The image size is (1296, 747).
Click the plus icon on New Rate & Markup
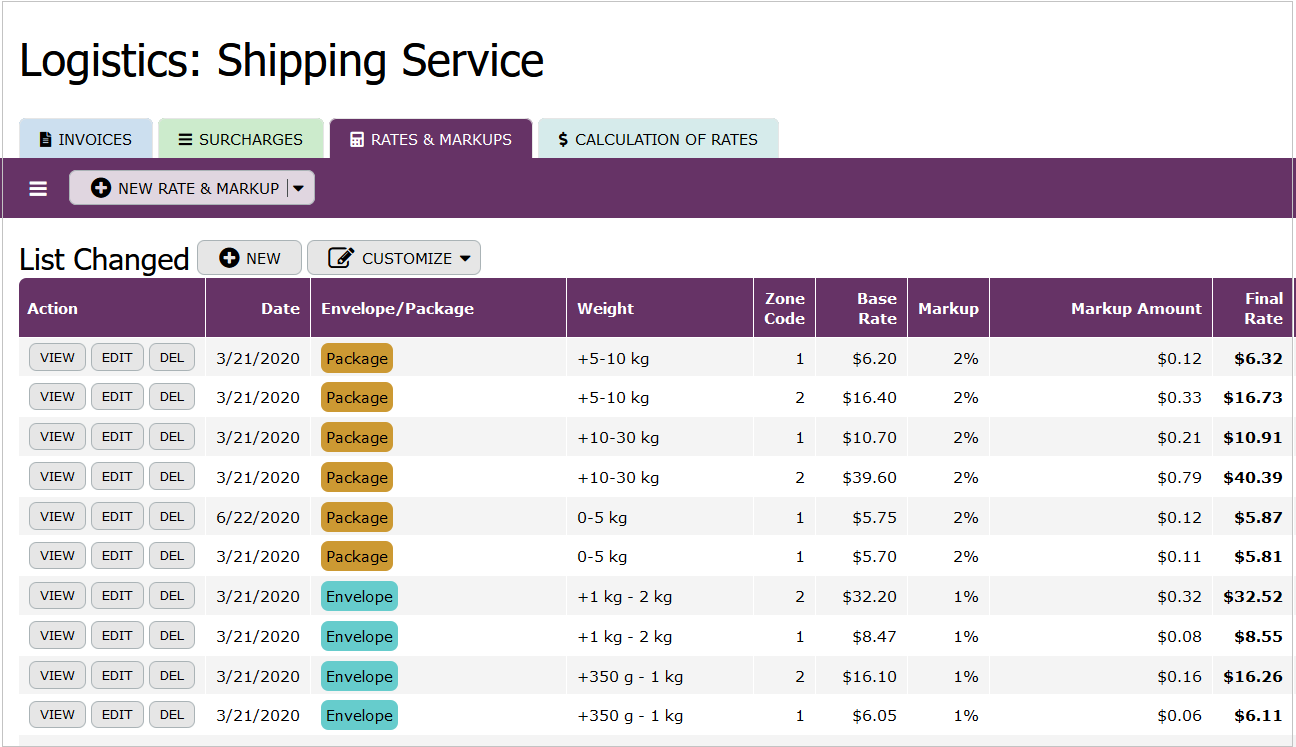[x=101, y=188]
